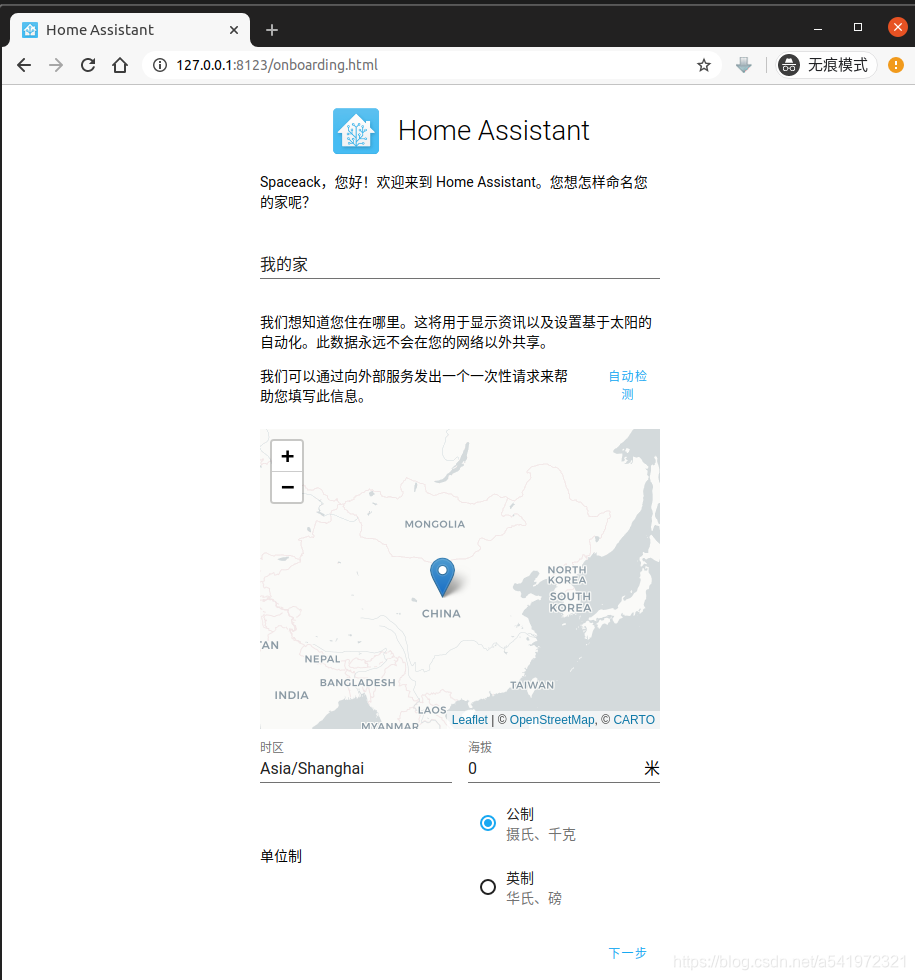Open the downloads arrow icon

pyautogui.click(x=743, y=65)
